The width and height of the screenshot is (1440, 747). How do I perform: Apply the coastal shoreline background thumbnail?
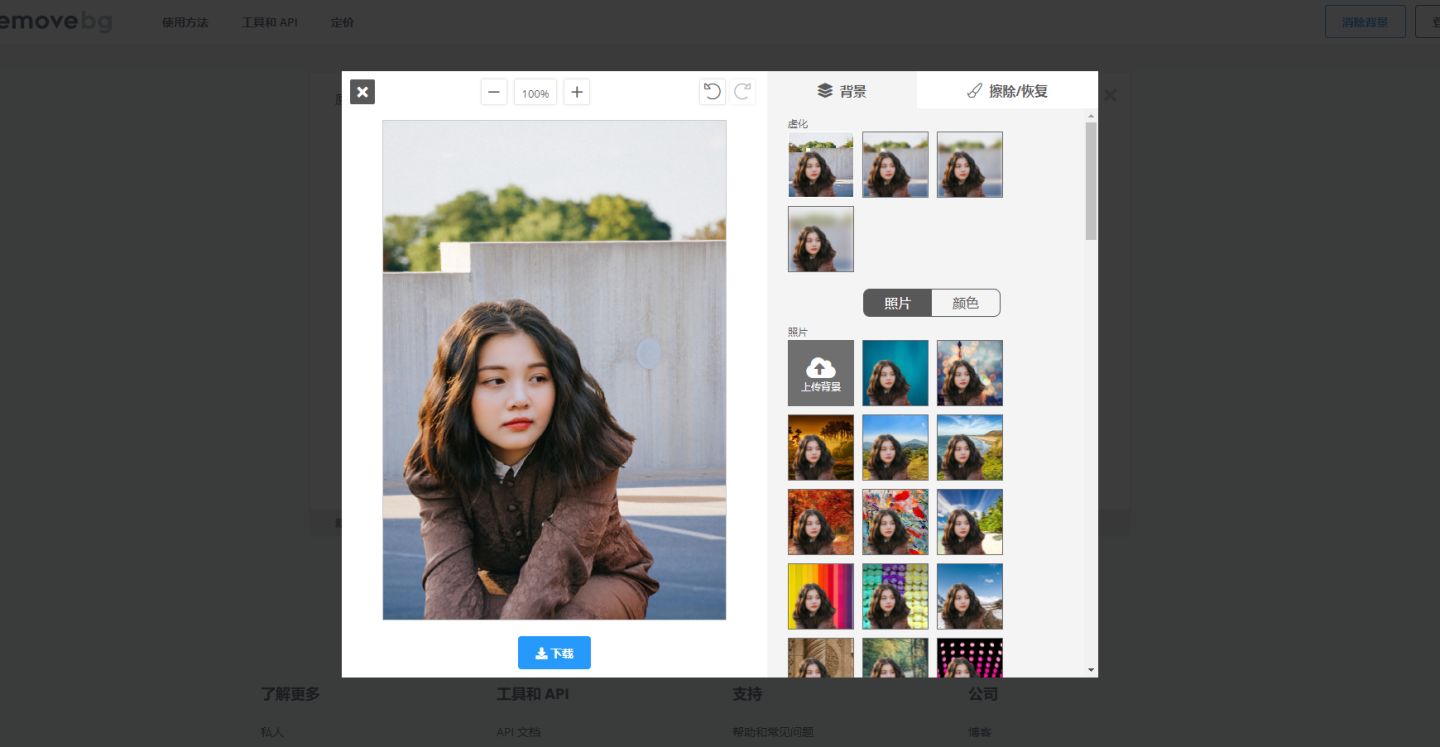[x=970, y=448]
